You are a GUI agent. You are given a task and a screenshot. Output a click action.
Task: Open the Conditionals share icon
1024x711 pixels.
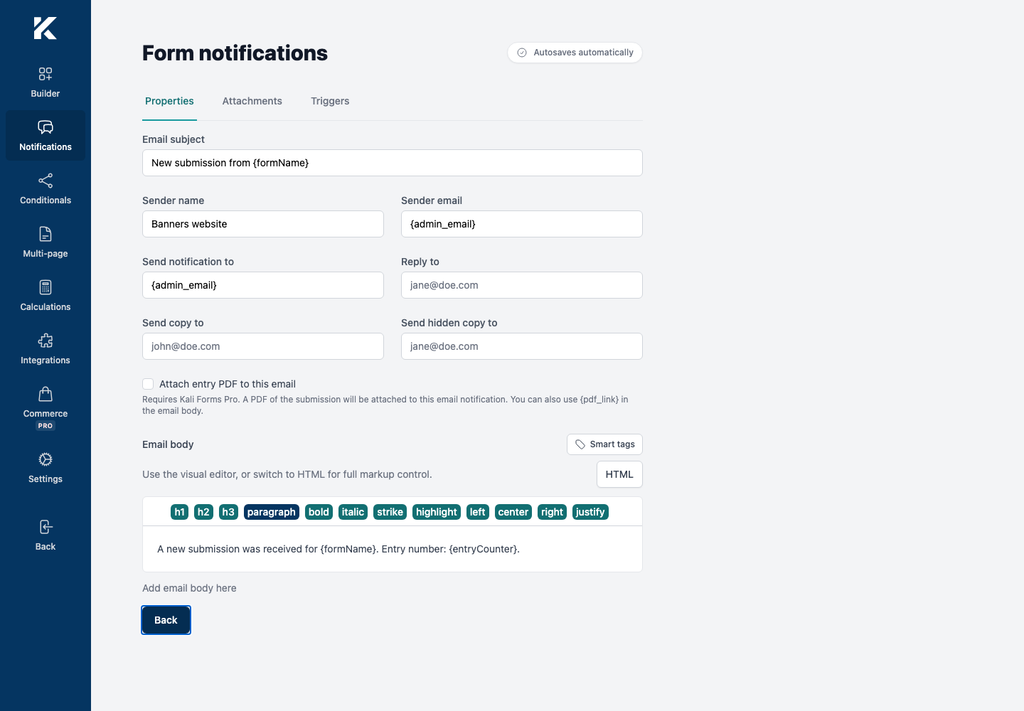(x=45, y=181)
